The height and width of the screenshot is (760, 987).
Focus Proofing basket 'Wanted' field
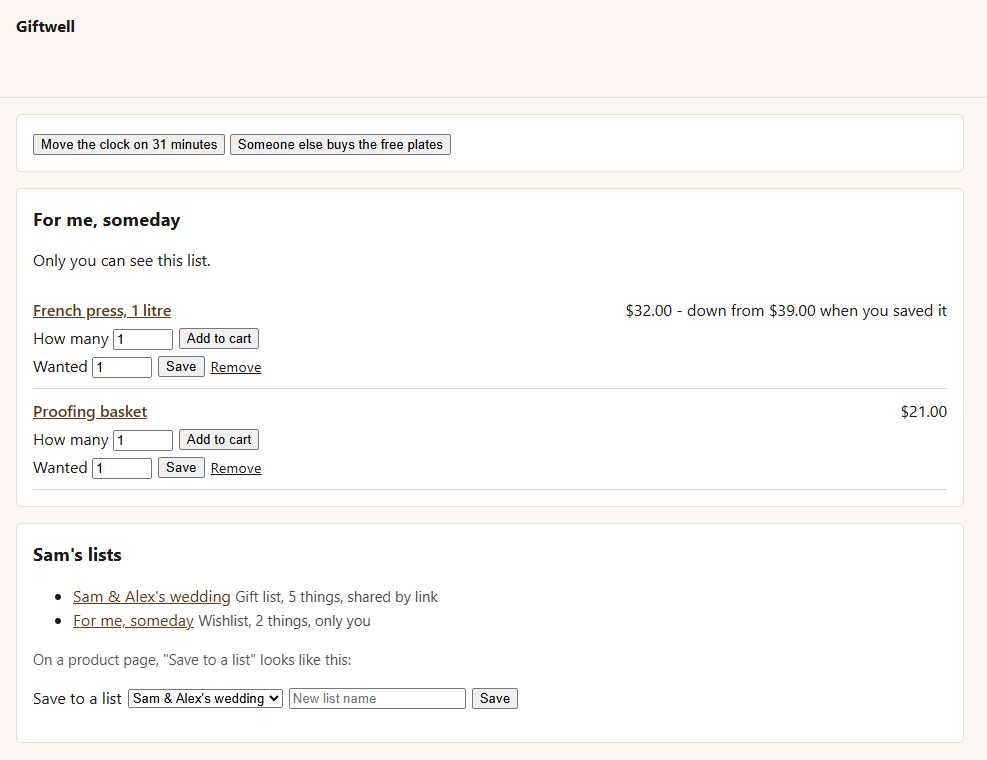click(122, 468)
